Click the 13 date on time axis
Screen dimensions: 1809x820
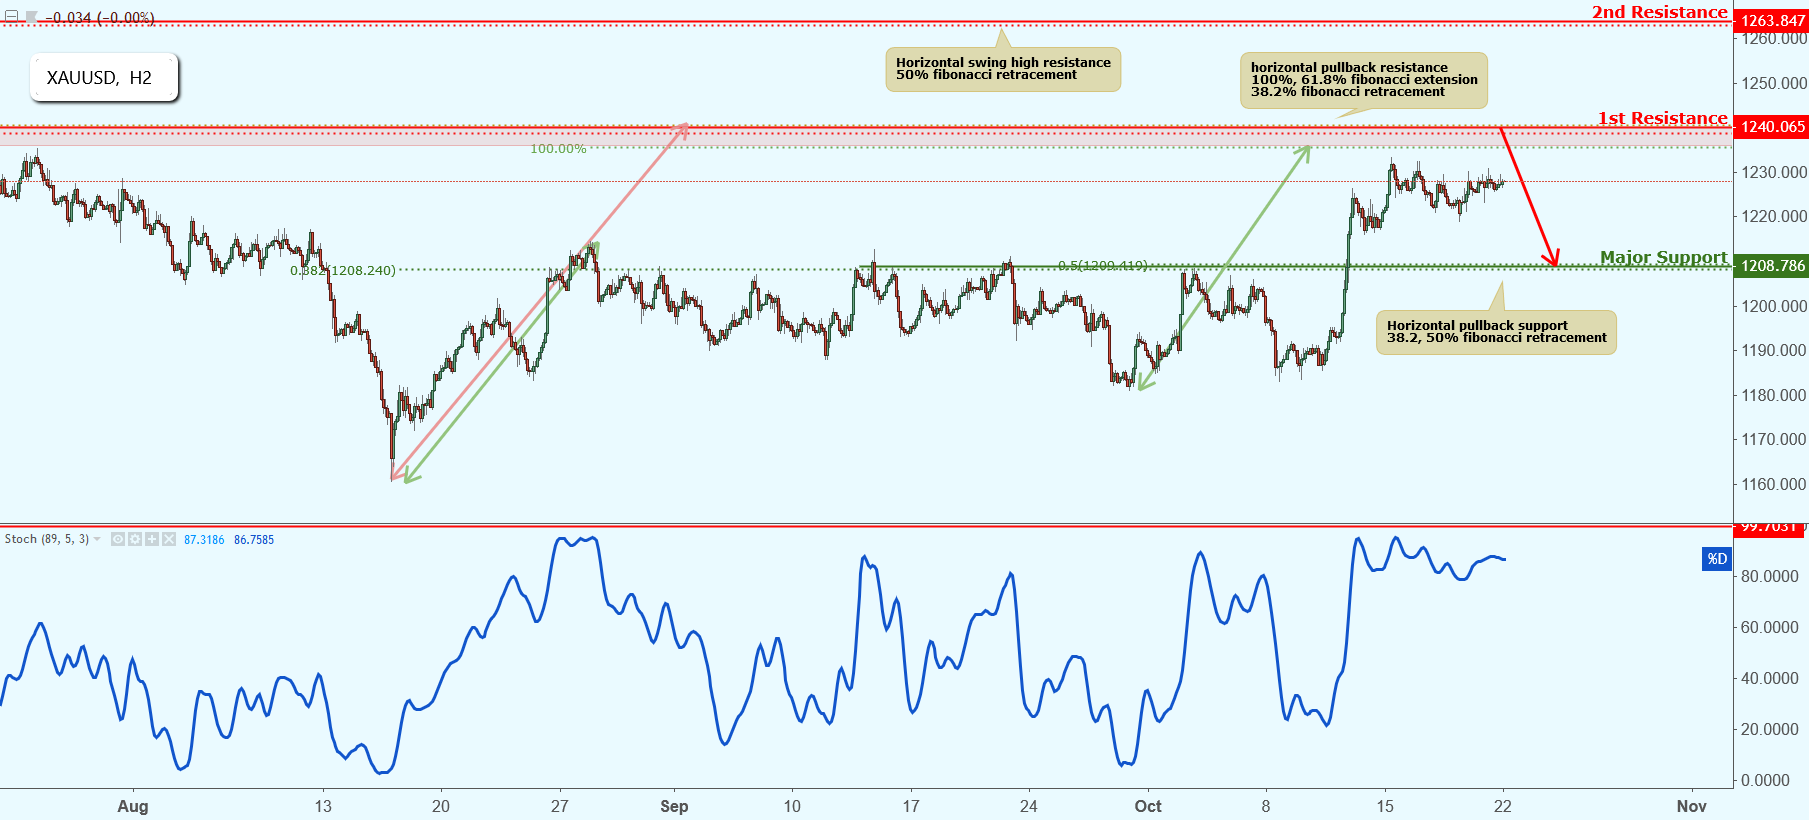[x=323, y=806]
